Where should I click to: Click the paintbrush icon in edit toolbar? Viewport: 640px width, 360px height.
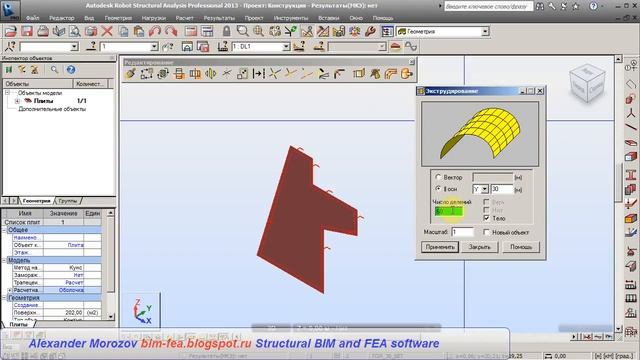click(x=131, y=74)
